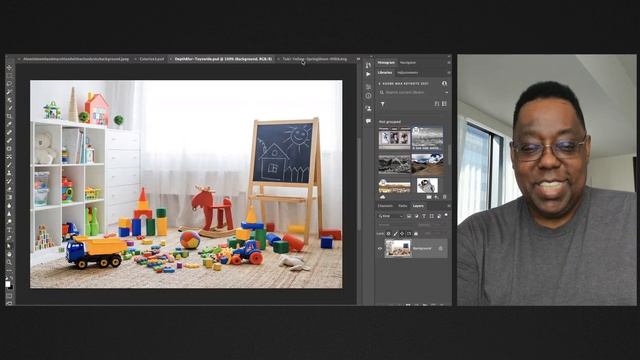Switch to the Channels tab
Screen dimensions: 640x360
click(385, 206)
